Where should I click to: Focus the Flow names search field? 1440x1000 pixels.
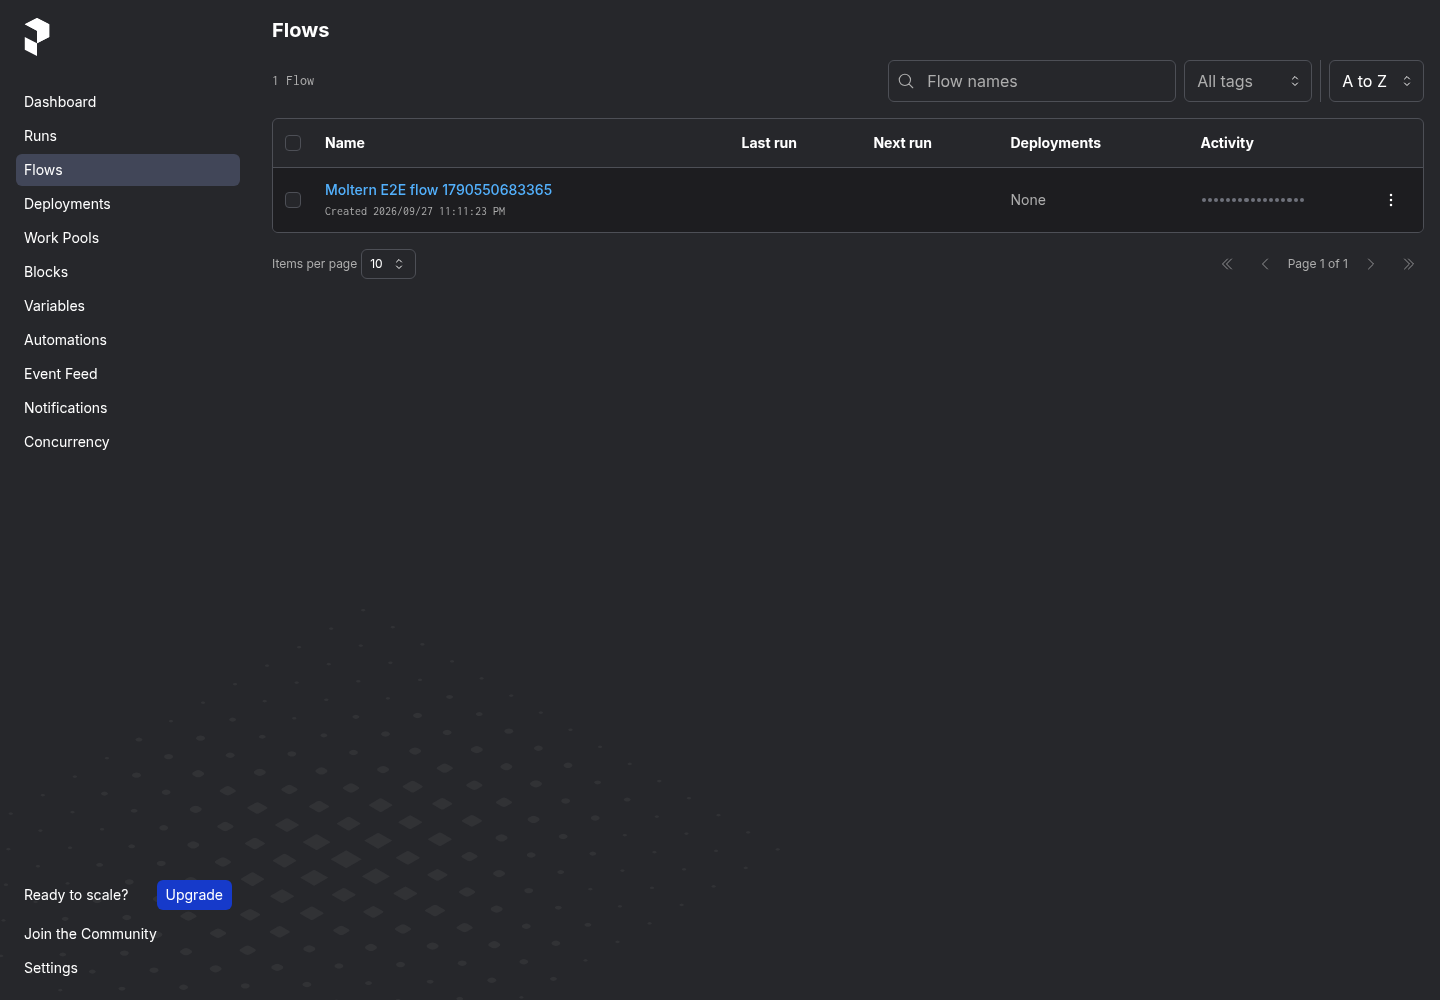tap(1032, 81)
